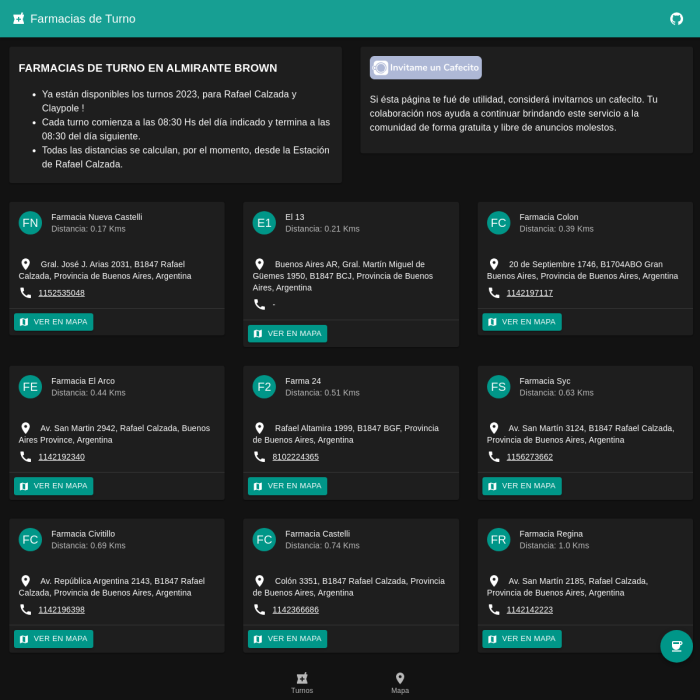Click phone icon next to 8102224365

(259, 456)
